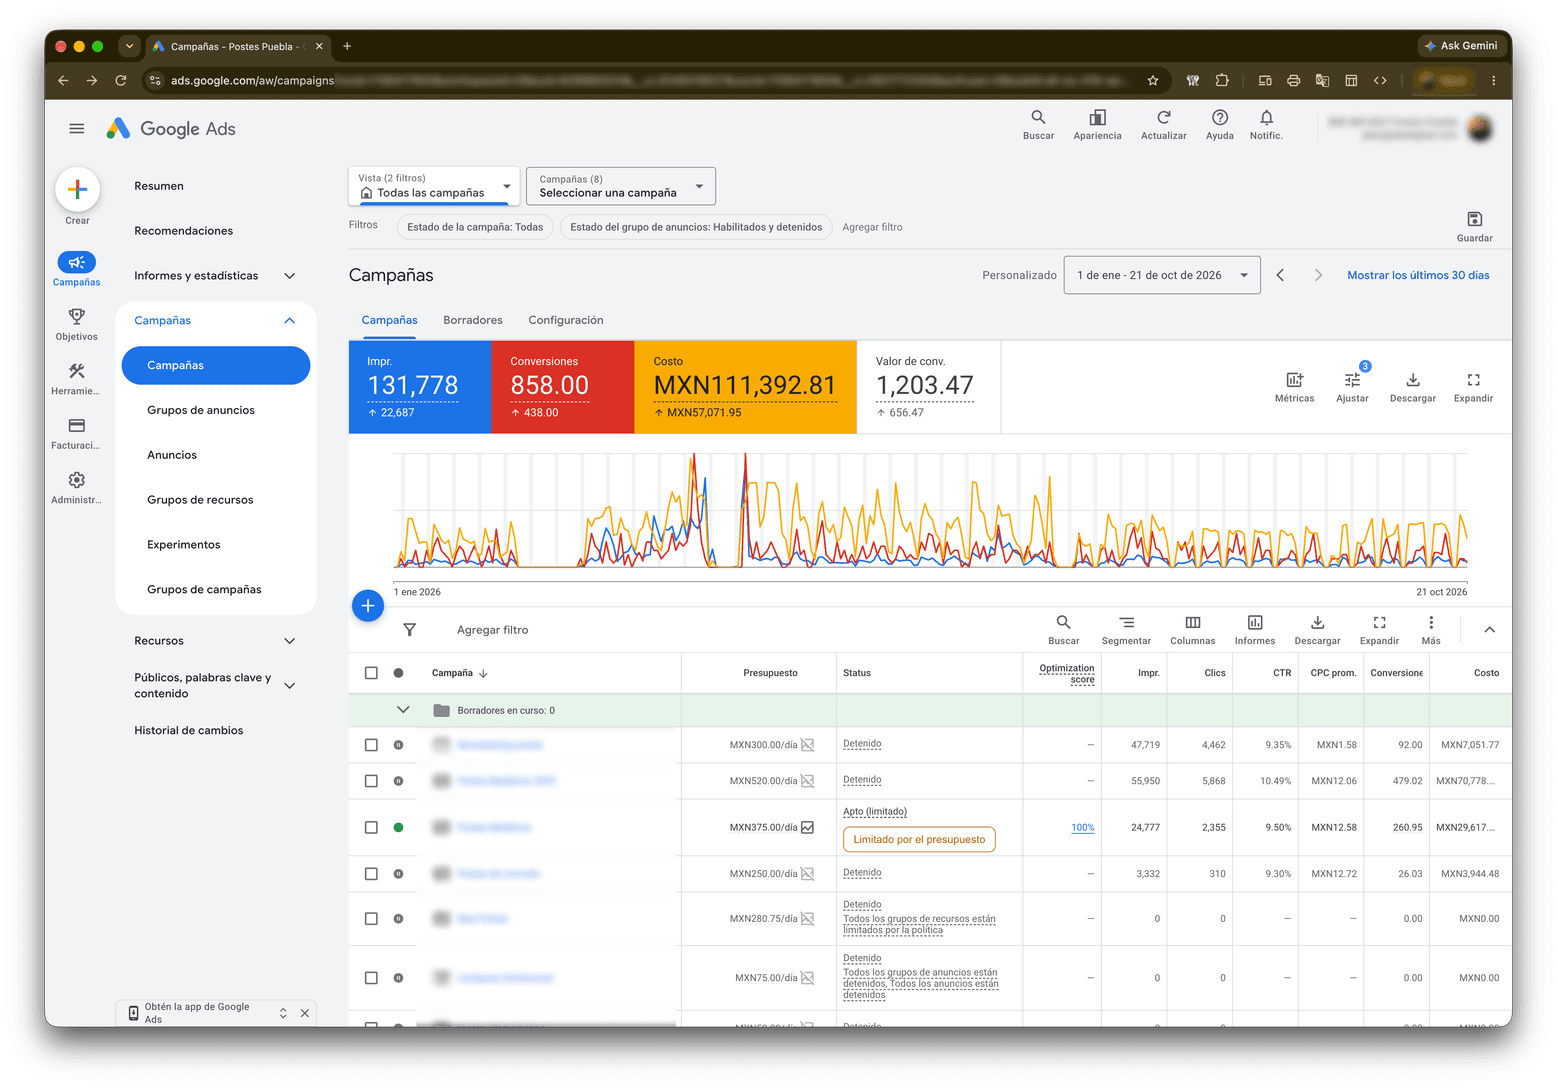Switch to the Borradores tab
Screen dimensions: 1557x1086
[473, 320]
